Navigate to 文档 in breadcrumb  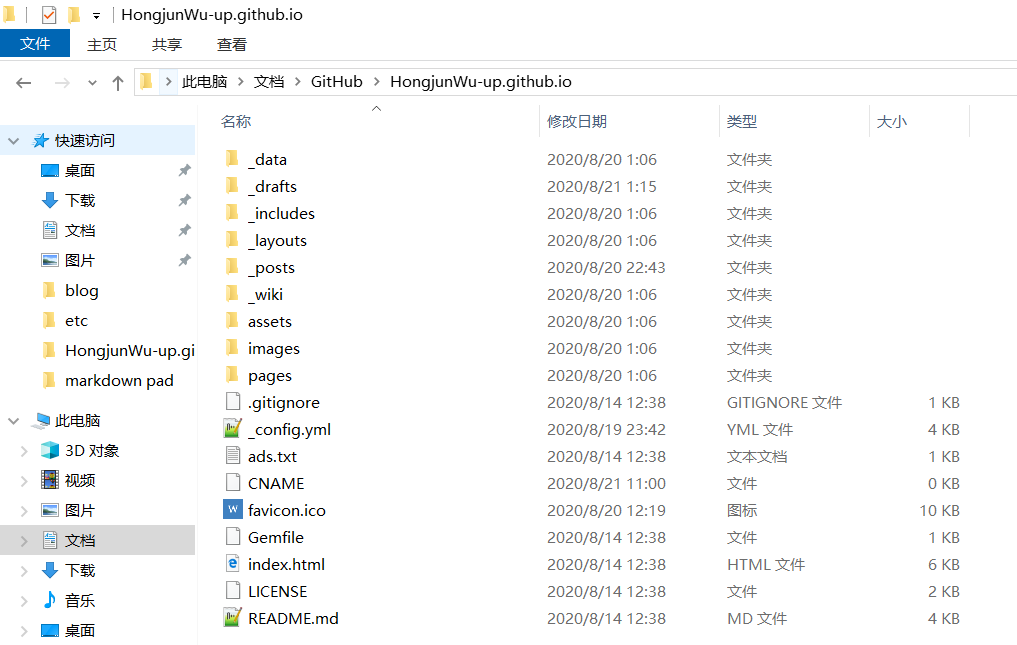pyautogui.click(x=269, y=82)
